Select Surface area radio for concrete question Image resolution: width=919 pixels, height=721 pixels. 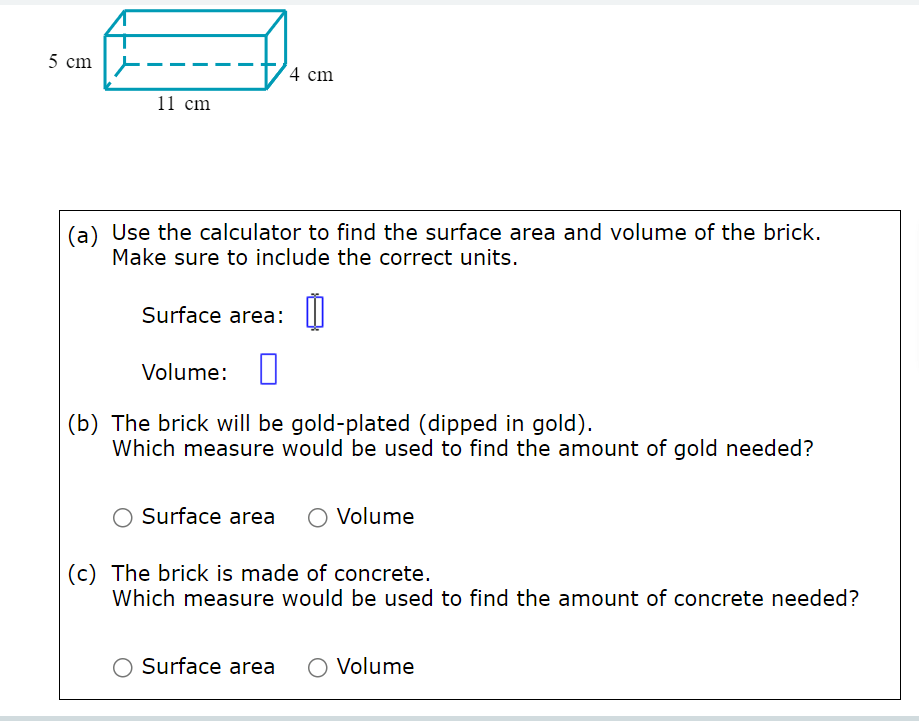122,668
